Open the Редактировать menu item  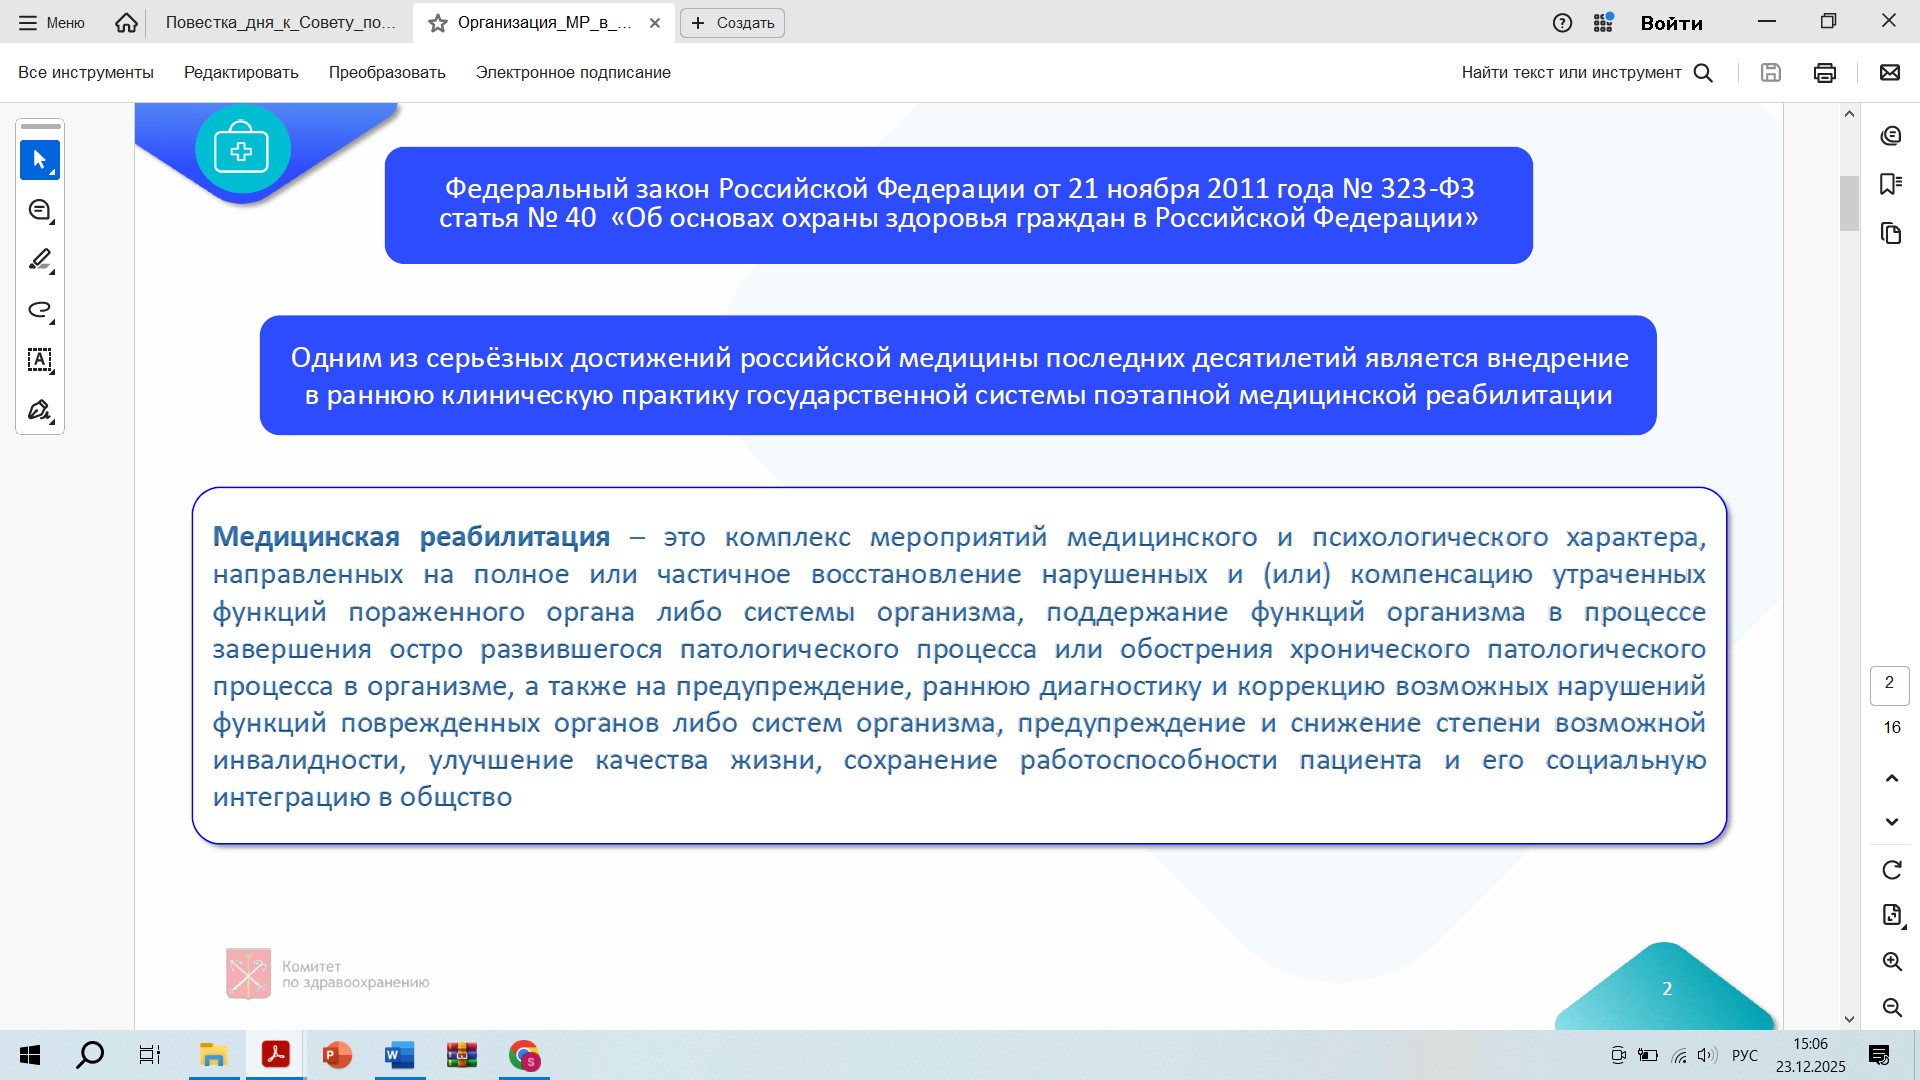coord(241,72)
